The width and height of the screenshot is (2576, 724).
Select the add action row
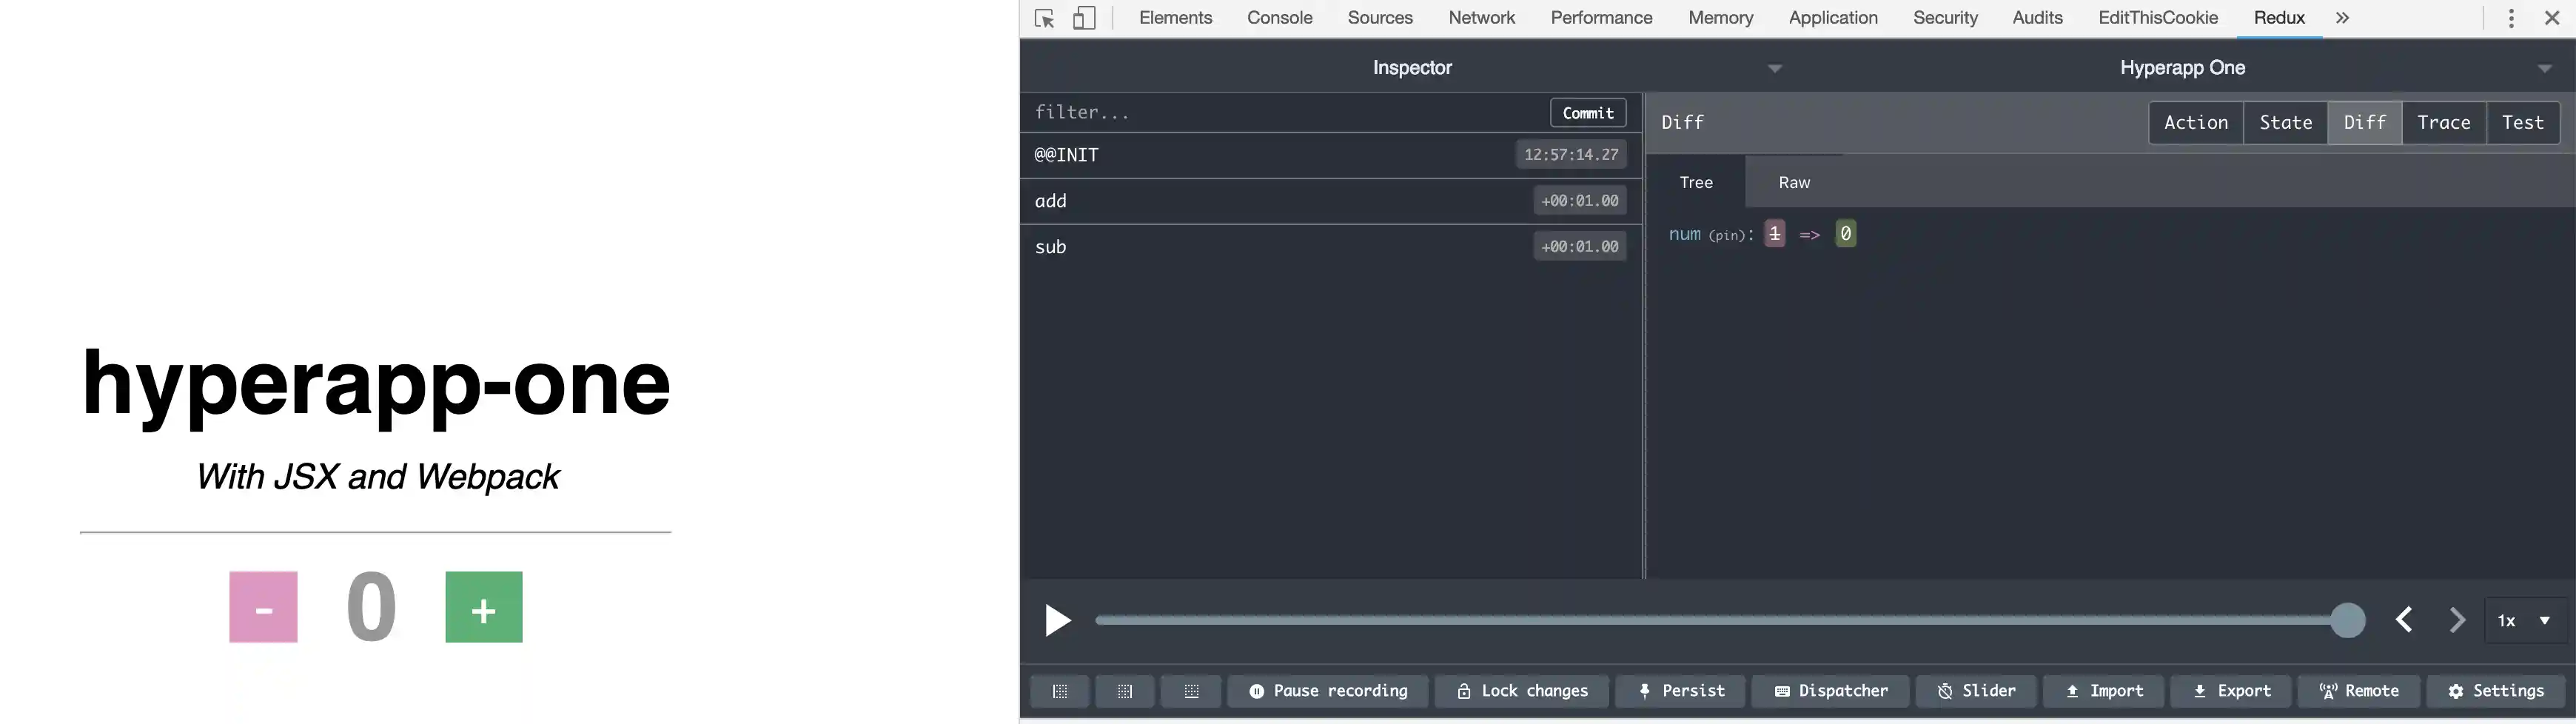(1331, 201)
